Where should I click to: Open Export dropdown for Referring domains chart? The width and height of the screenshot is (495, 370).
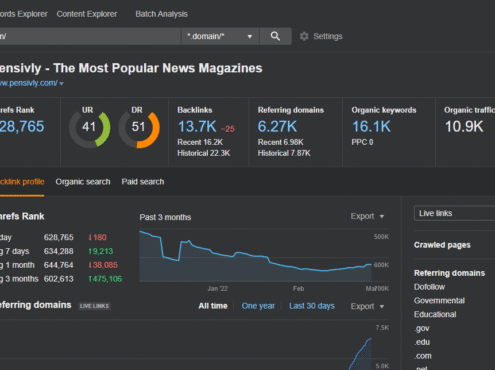(x=367, y=306)
